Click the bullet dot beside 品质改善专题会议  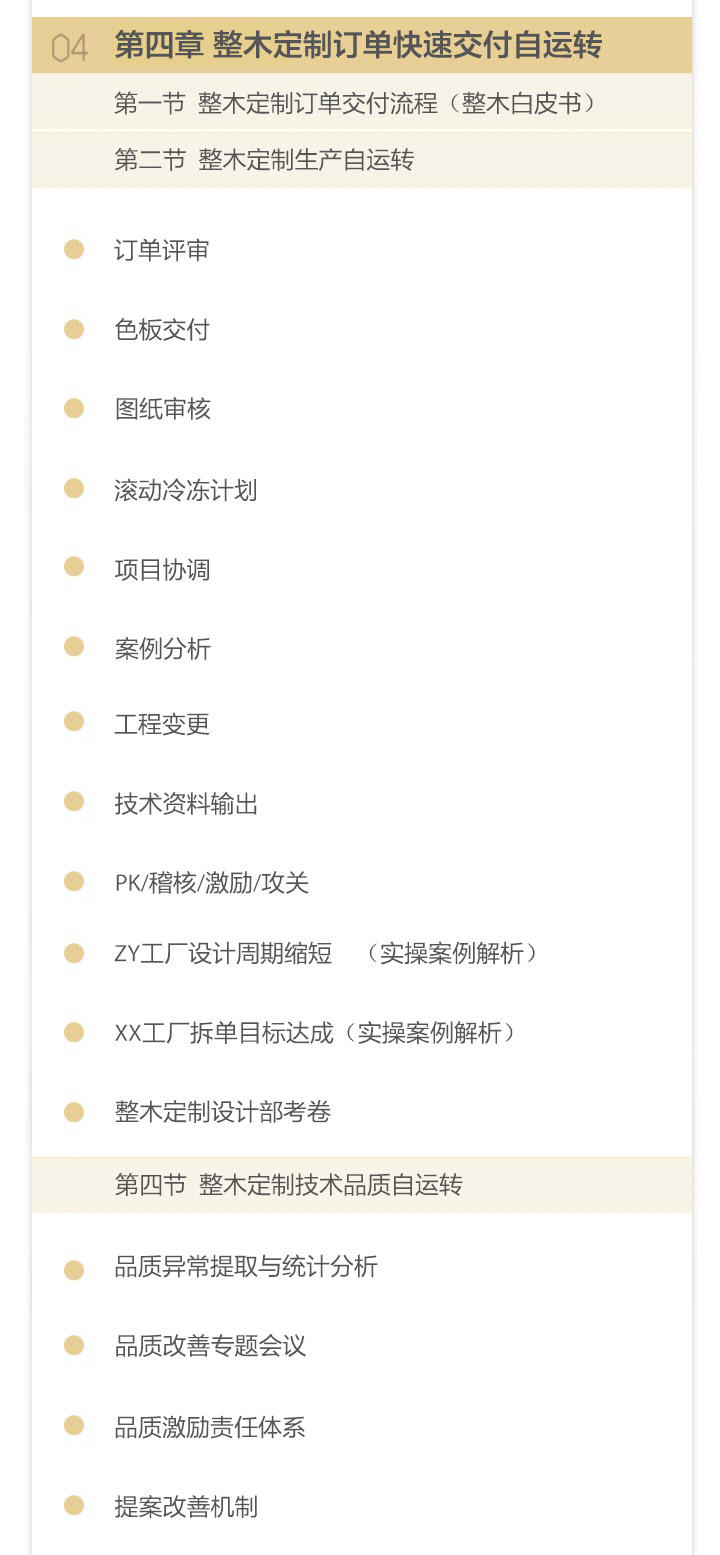(74, 1345)
